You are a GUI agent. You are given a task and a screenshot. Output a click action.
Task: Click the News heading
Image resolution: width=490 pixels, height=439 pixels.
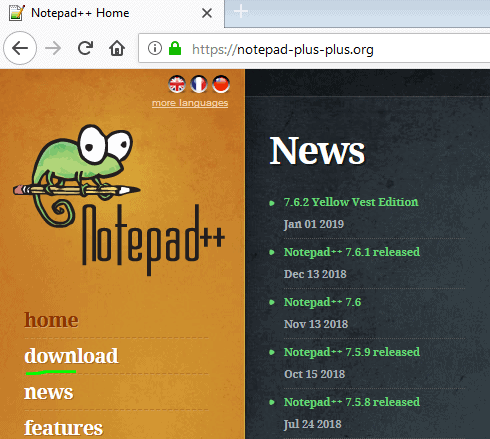pyautogui.click(x=317, y=150)
